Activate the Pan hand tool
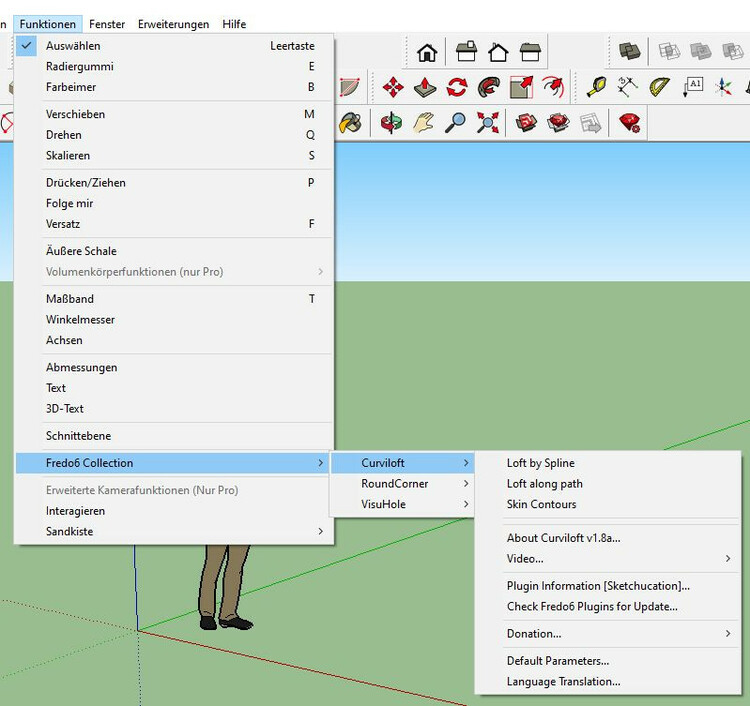Image resolution: width=750 pixels, height=706 pixels. coord(424,123)
